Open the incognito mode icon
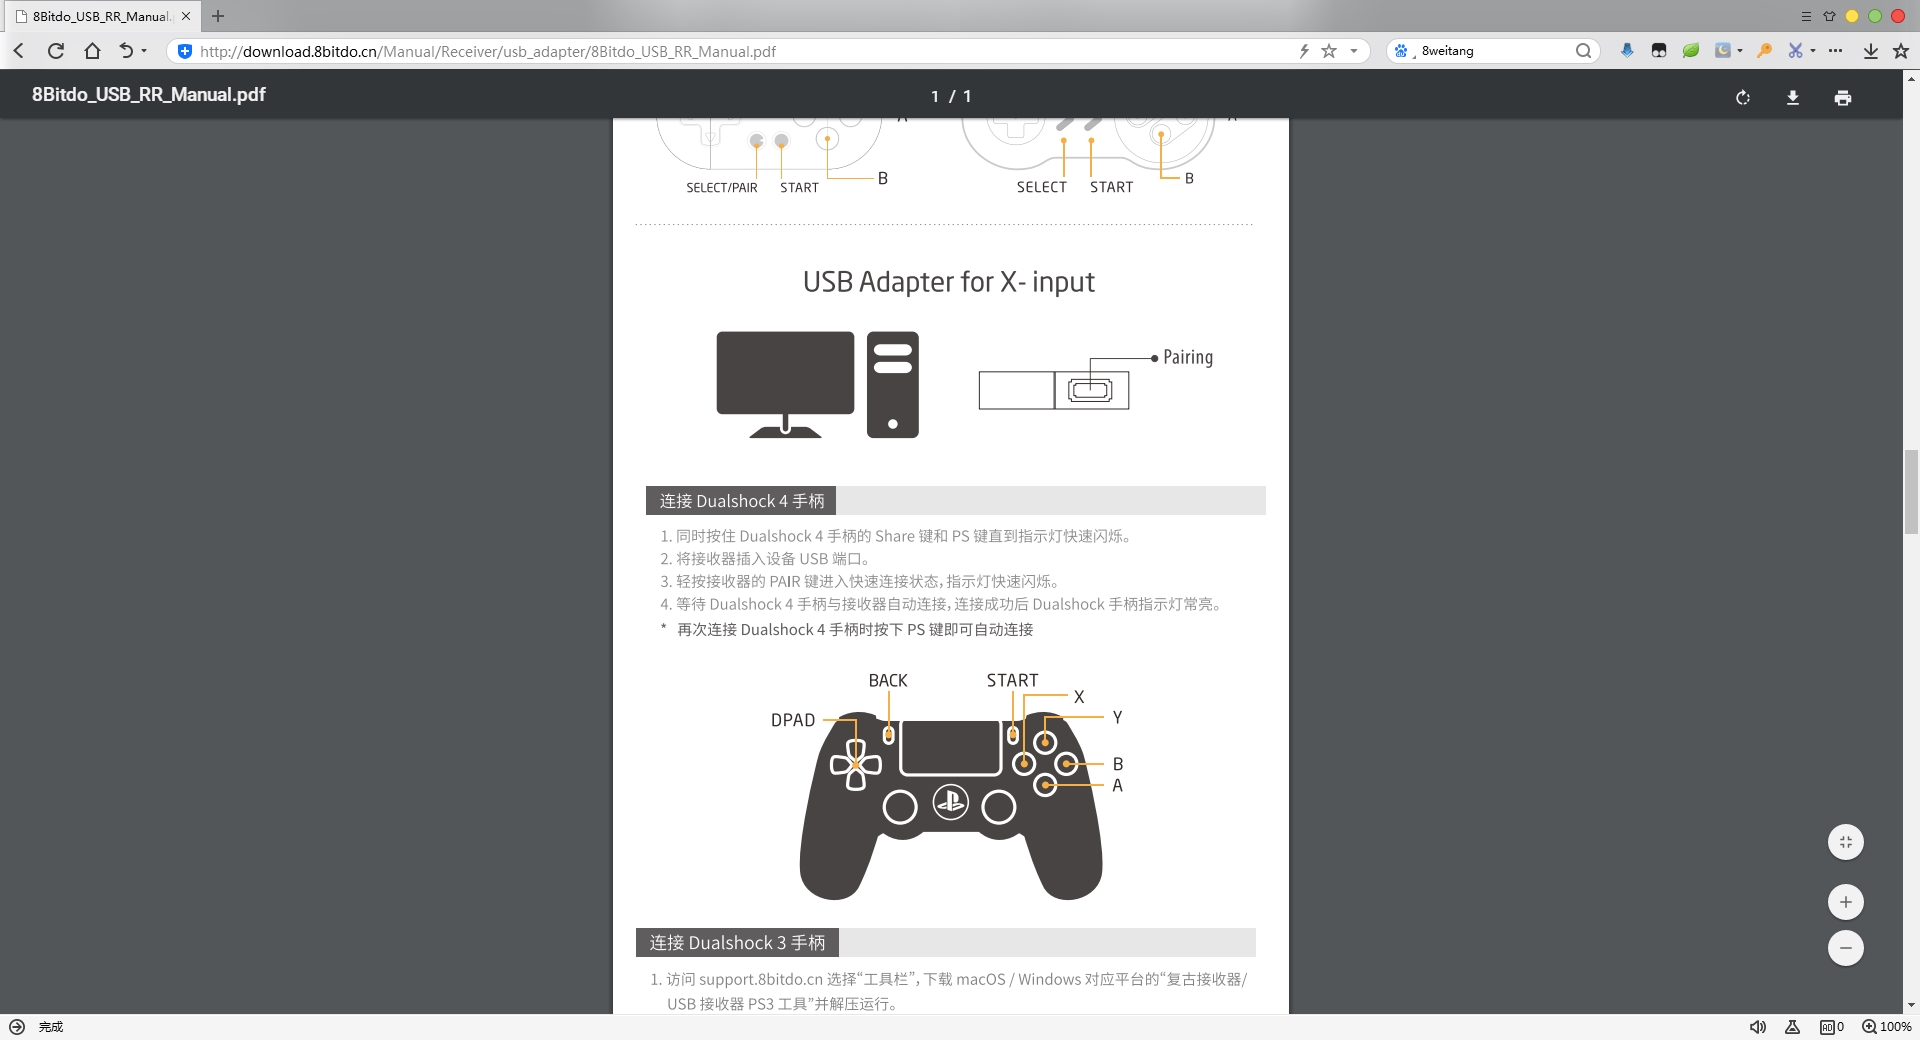 [x=1658, y=51]
